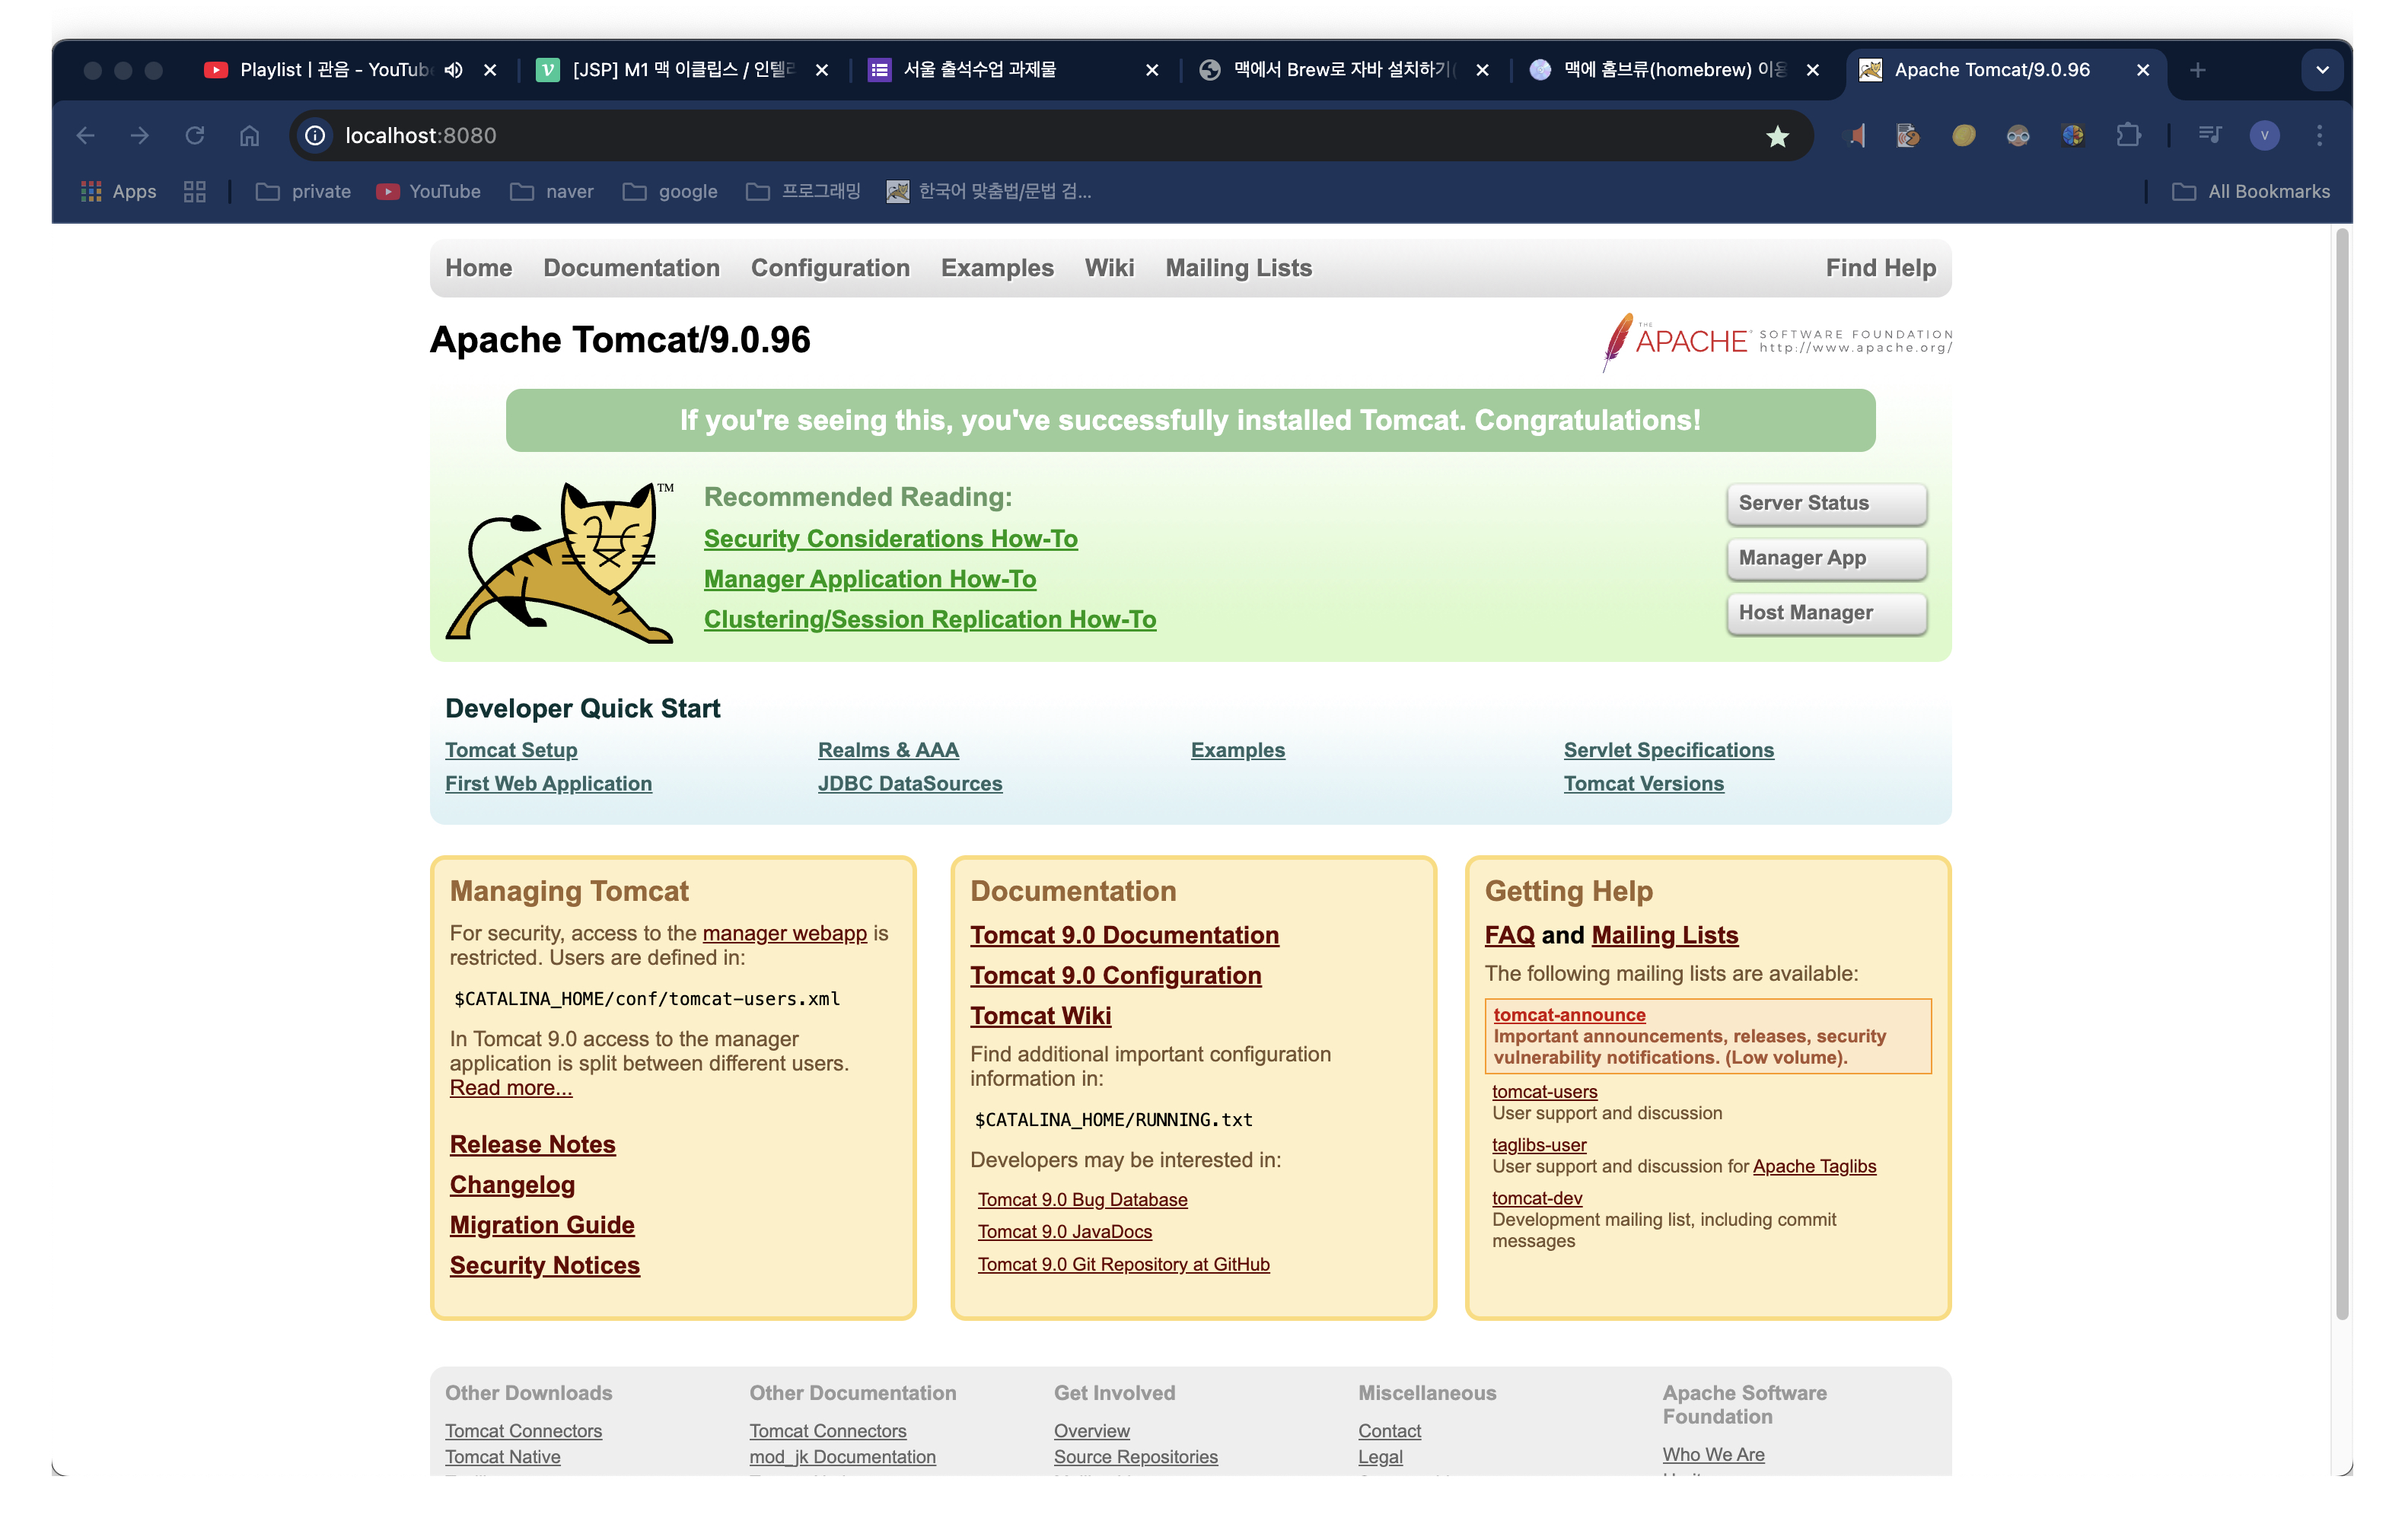Image resolution: width=2405 pixels, height=1540 pixels.
Task: Open the media control icon
Action: point(2209,135)
